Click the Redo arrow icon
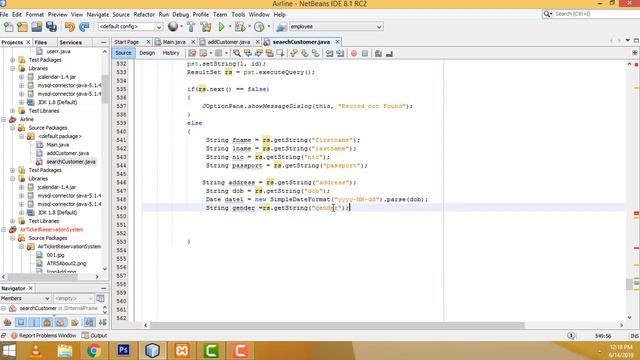This screenshot has height=360, width=640. tap(84, 27)
